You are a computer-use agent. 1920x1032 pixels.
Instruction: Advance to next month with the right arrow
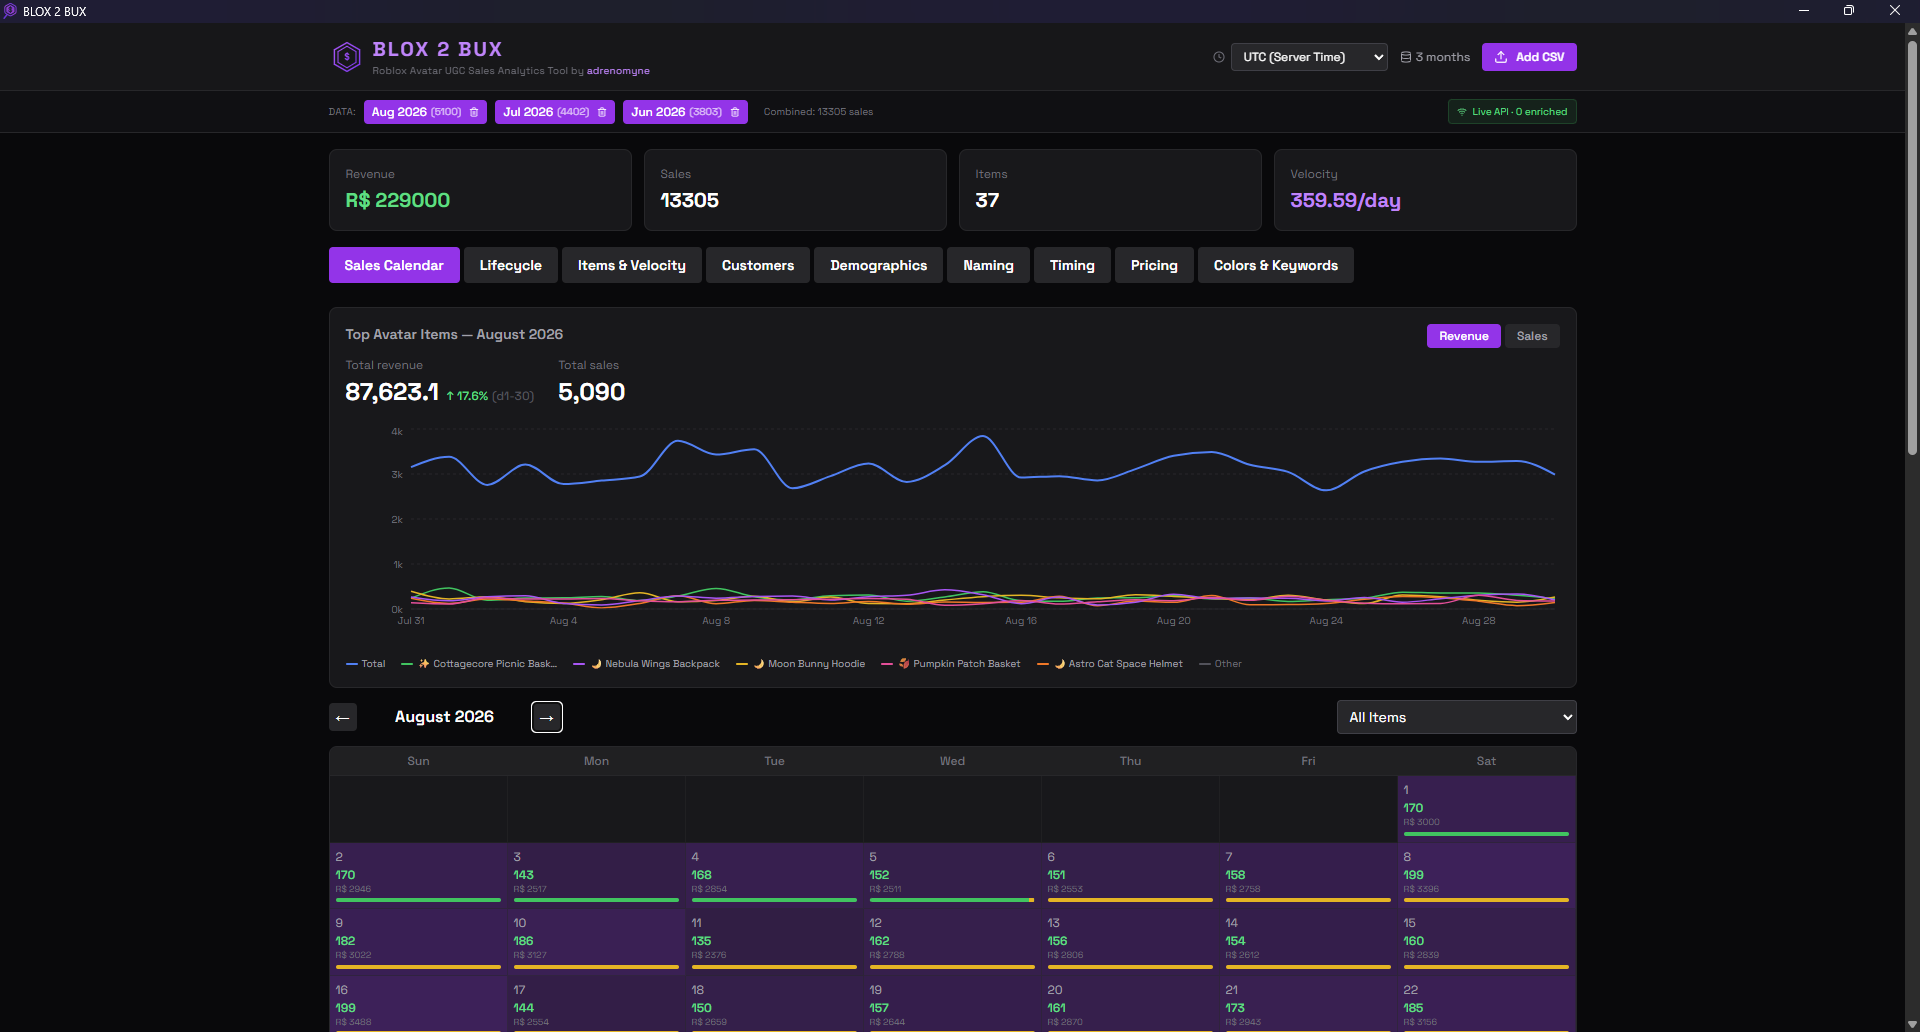click(x=546, y=717)
